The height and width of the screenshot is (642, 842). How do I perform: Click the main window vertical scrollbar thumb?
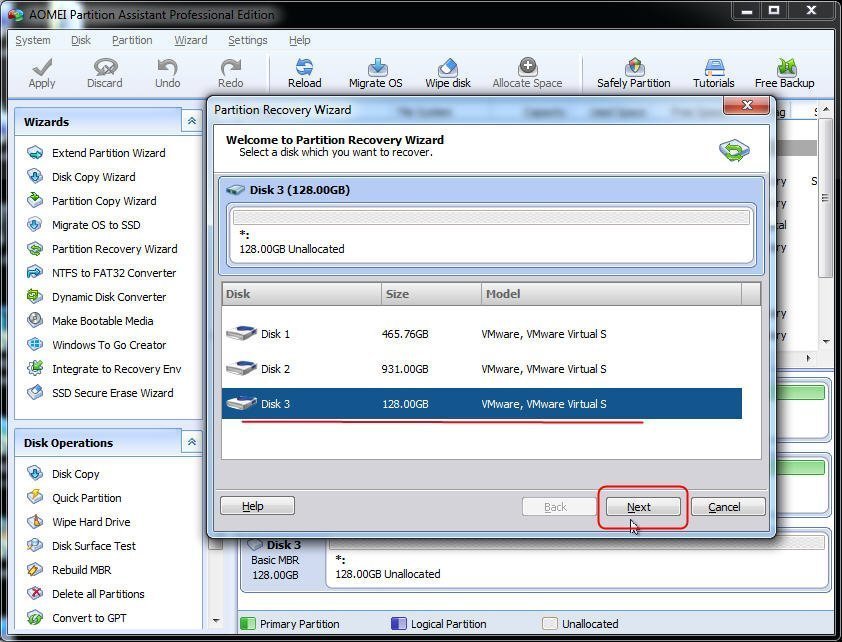click(825, 199)
